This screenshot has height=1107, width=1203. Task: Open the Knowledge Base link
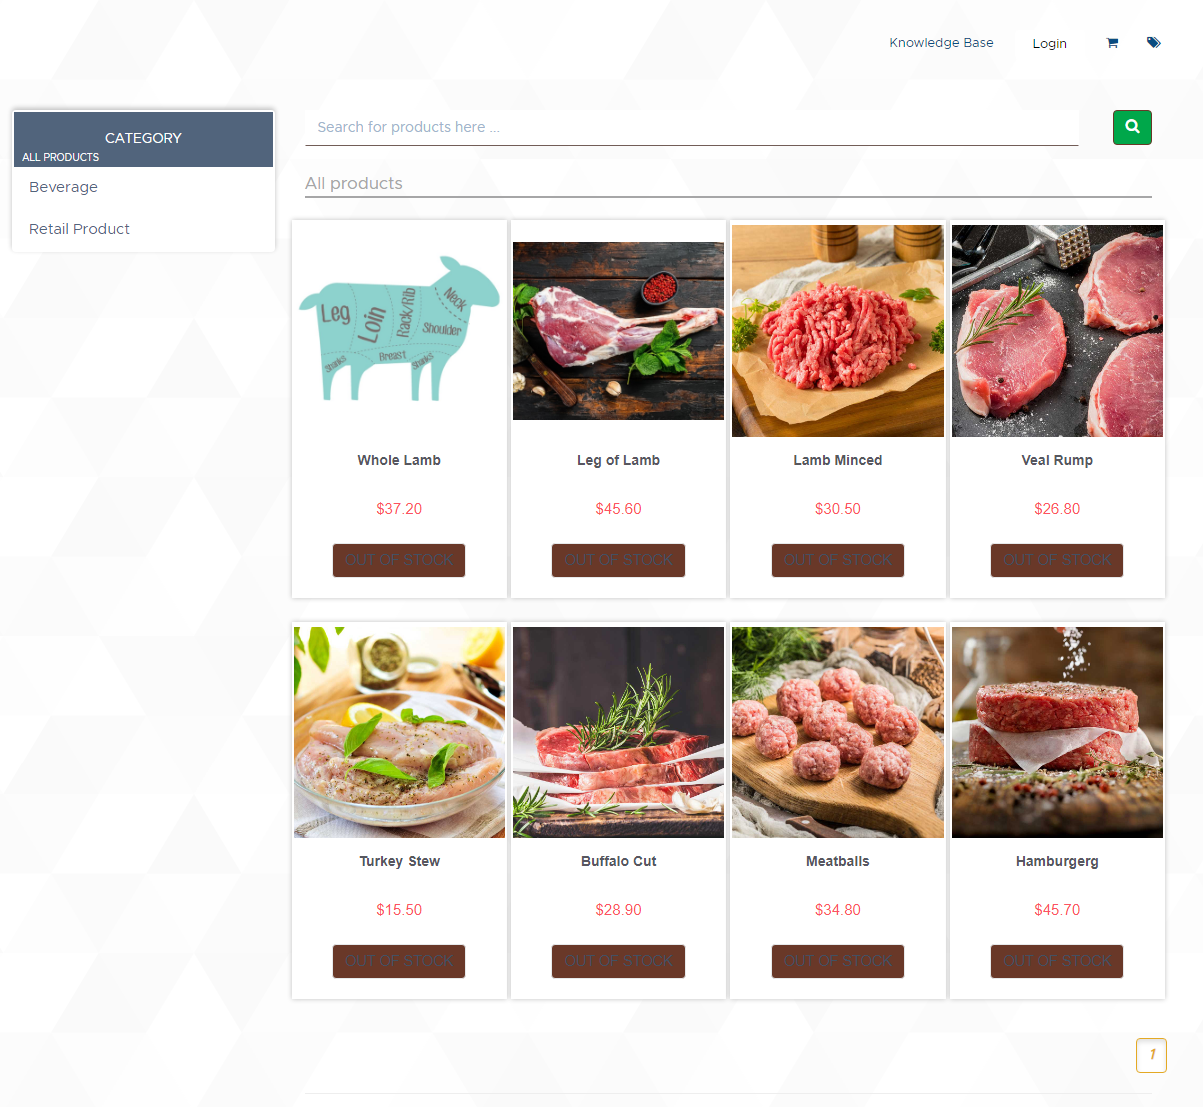941,43
